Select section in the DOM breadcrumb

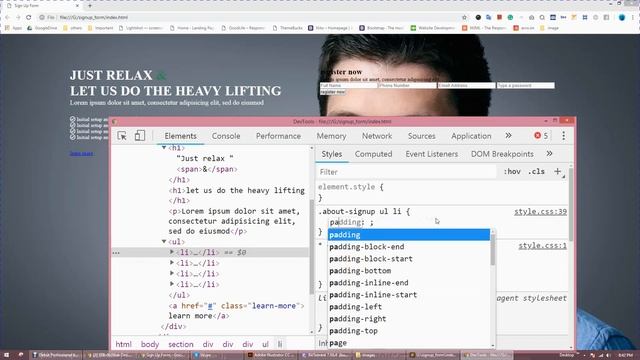click(181, 344)
